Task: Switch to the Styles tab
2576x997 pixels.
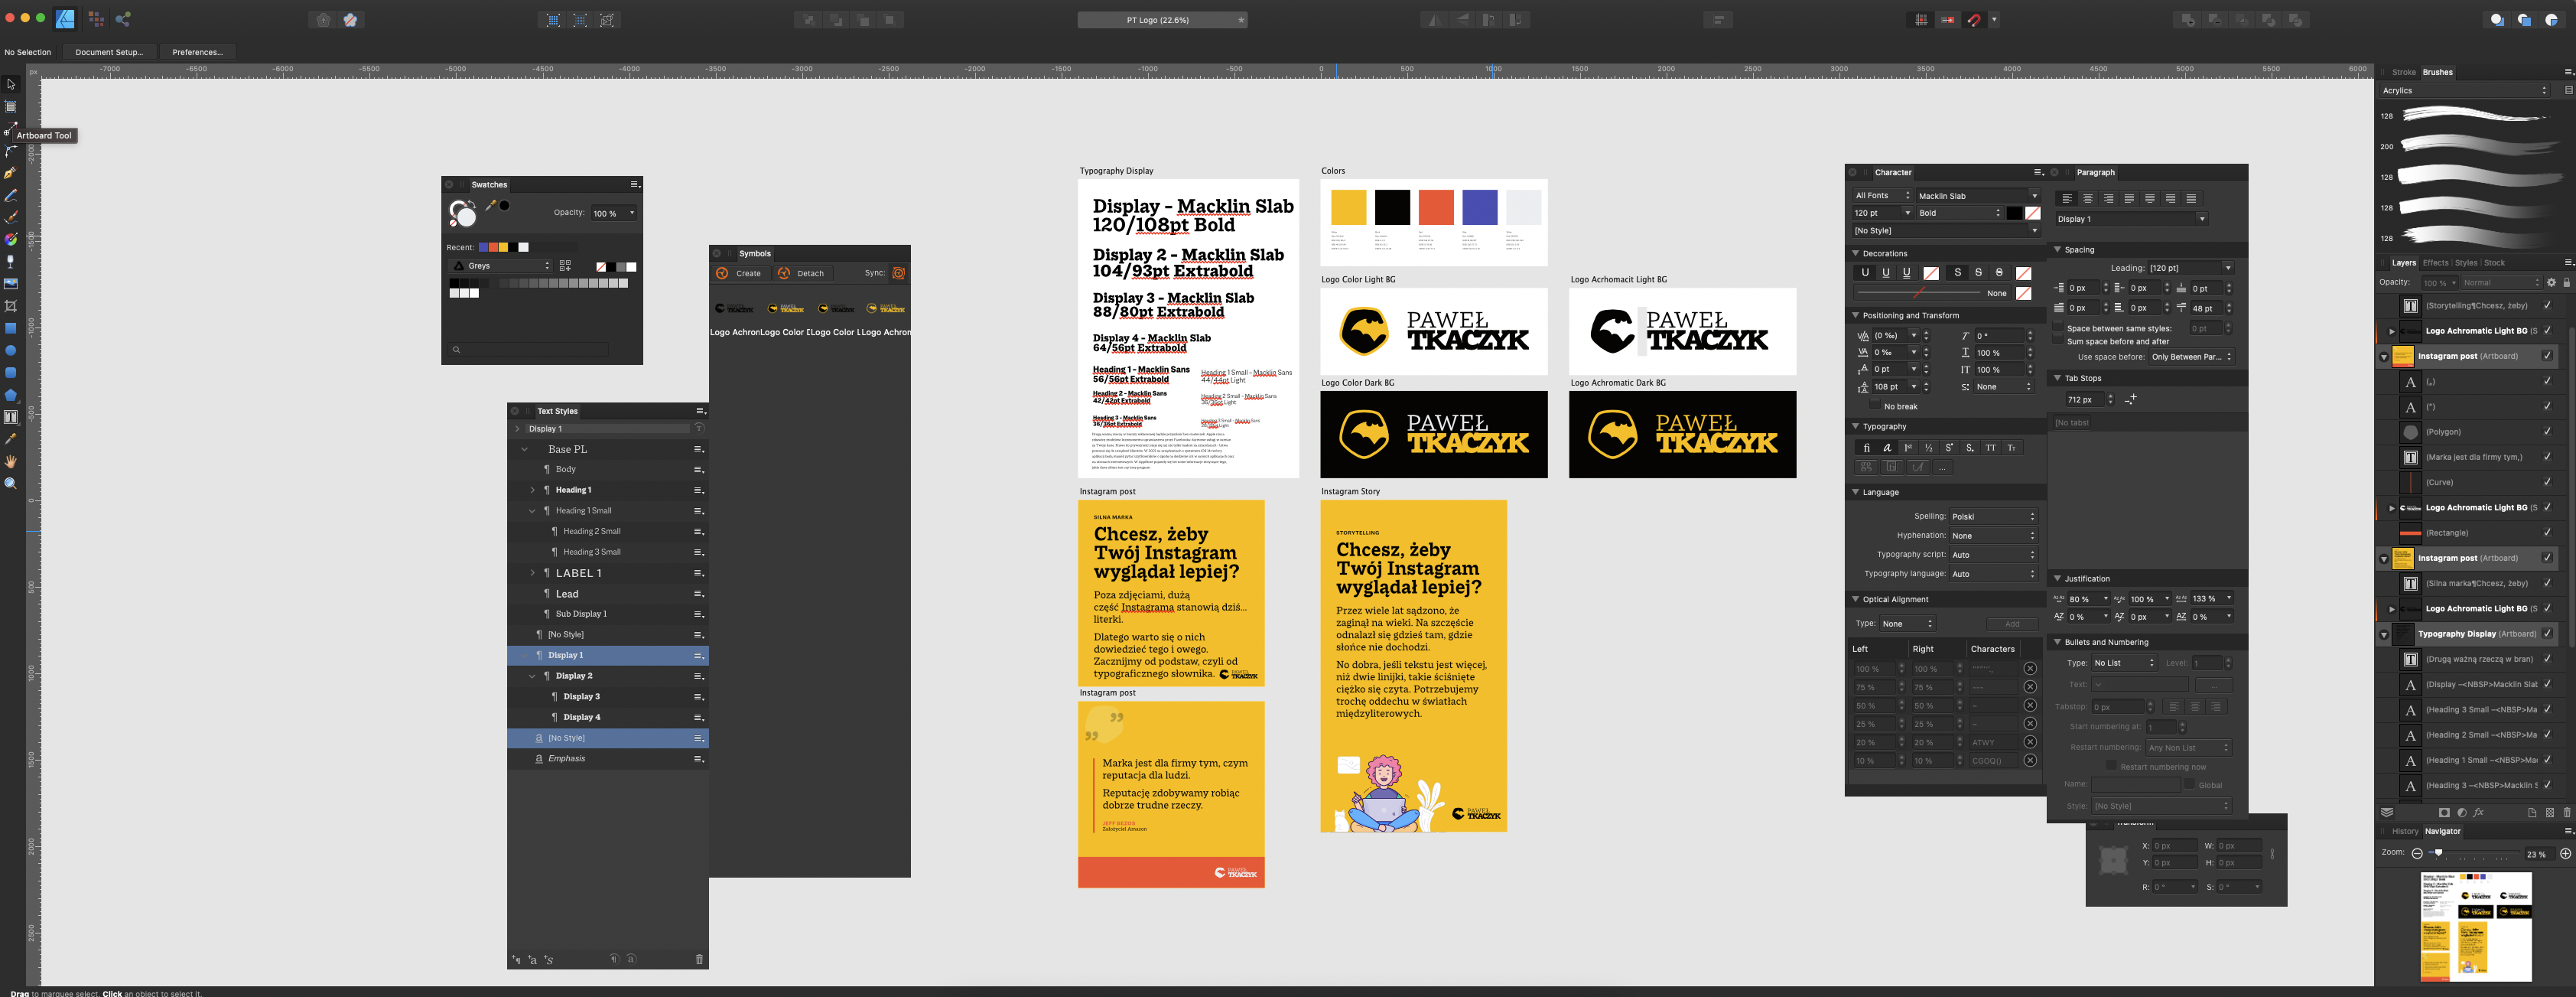Action: (x=2466, y=263)
